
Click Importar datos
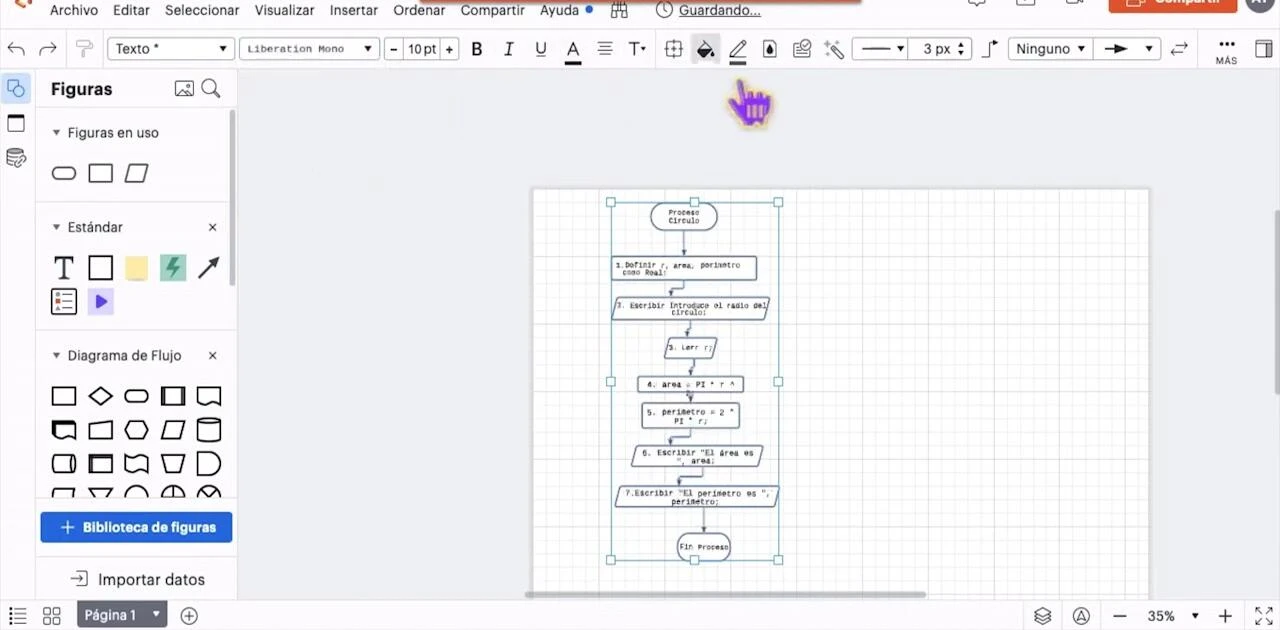(138, 579)
